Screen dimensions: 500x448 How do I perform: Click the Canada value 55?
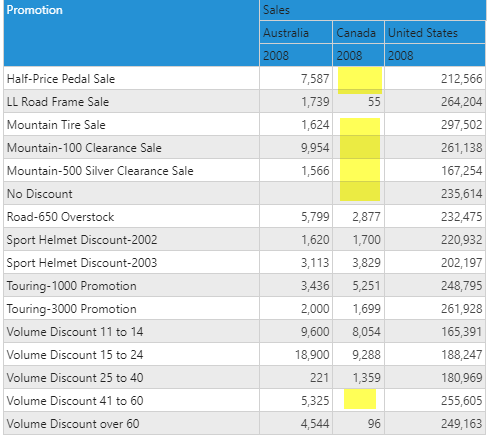click(x=374, y=102)
